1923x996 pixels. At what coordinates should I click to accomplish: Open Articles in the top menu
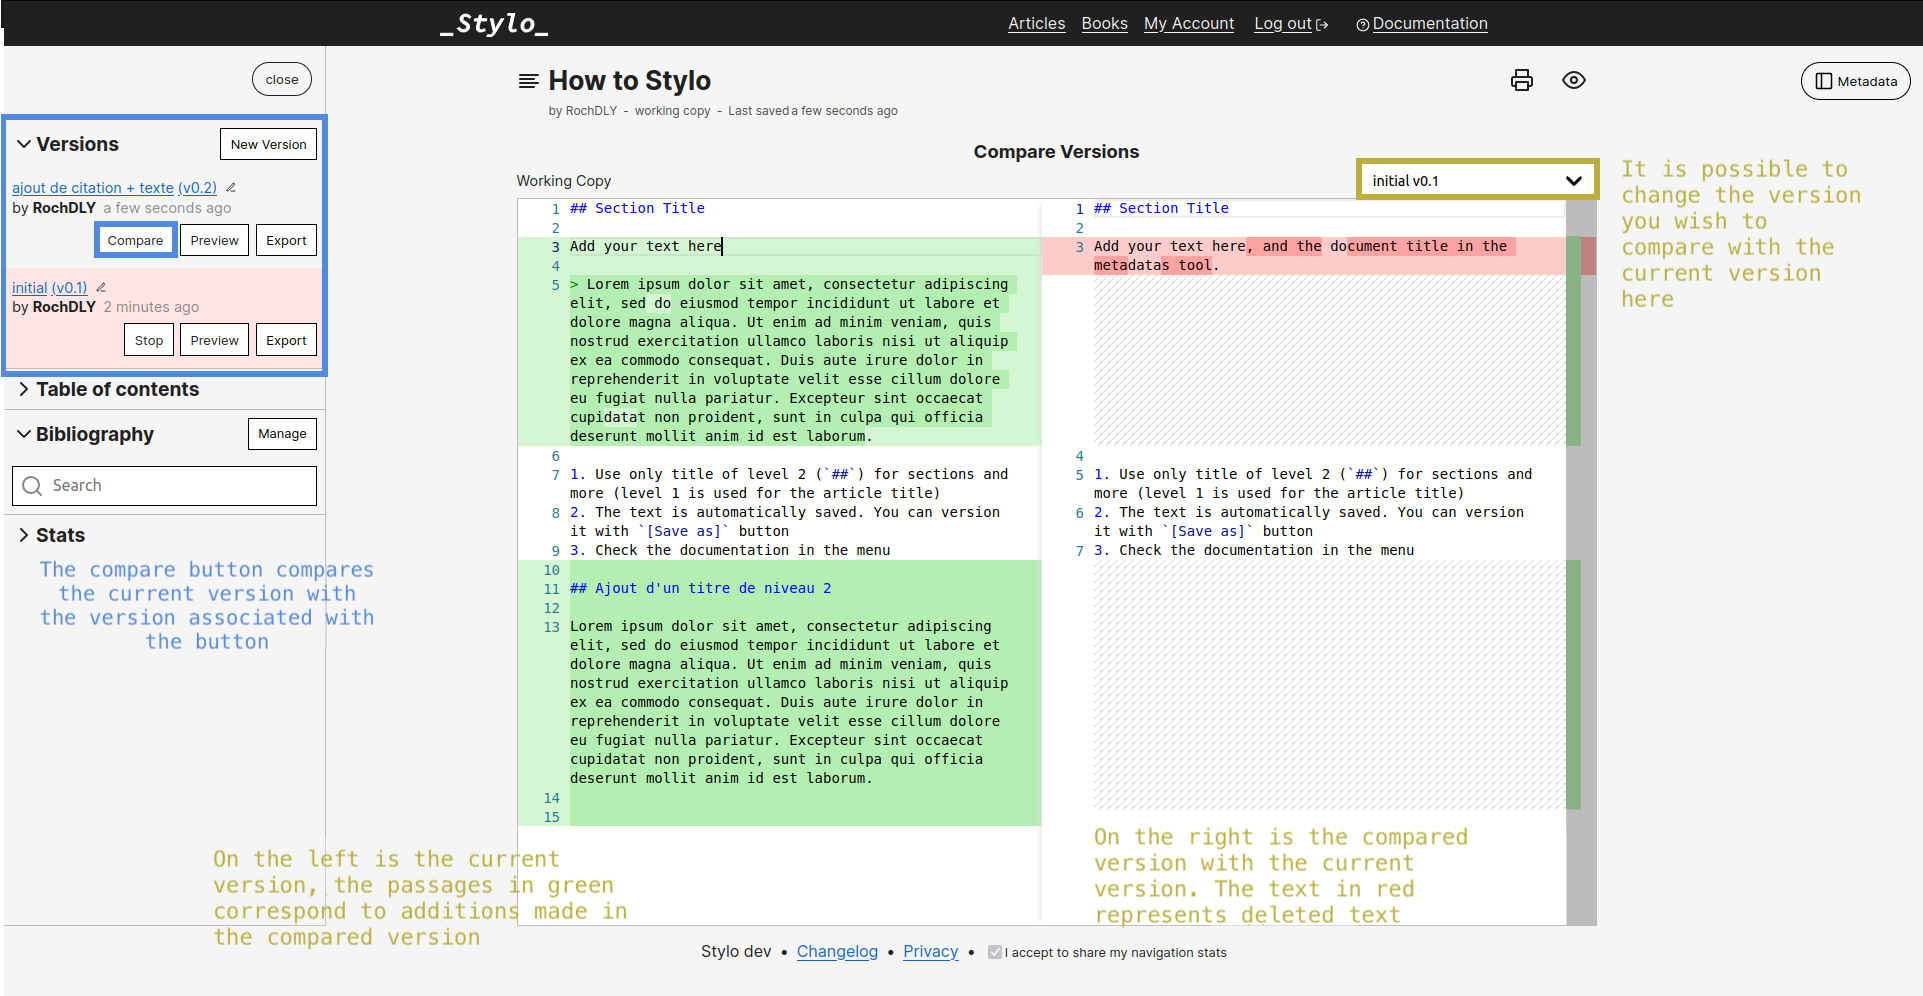pos(1036,23)
